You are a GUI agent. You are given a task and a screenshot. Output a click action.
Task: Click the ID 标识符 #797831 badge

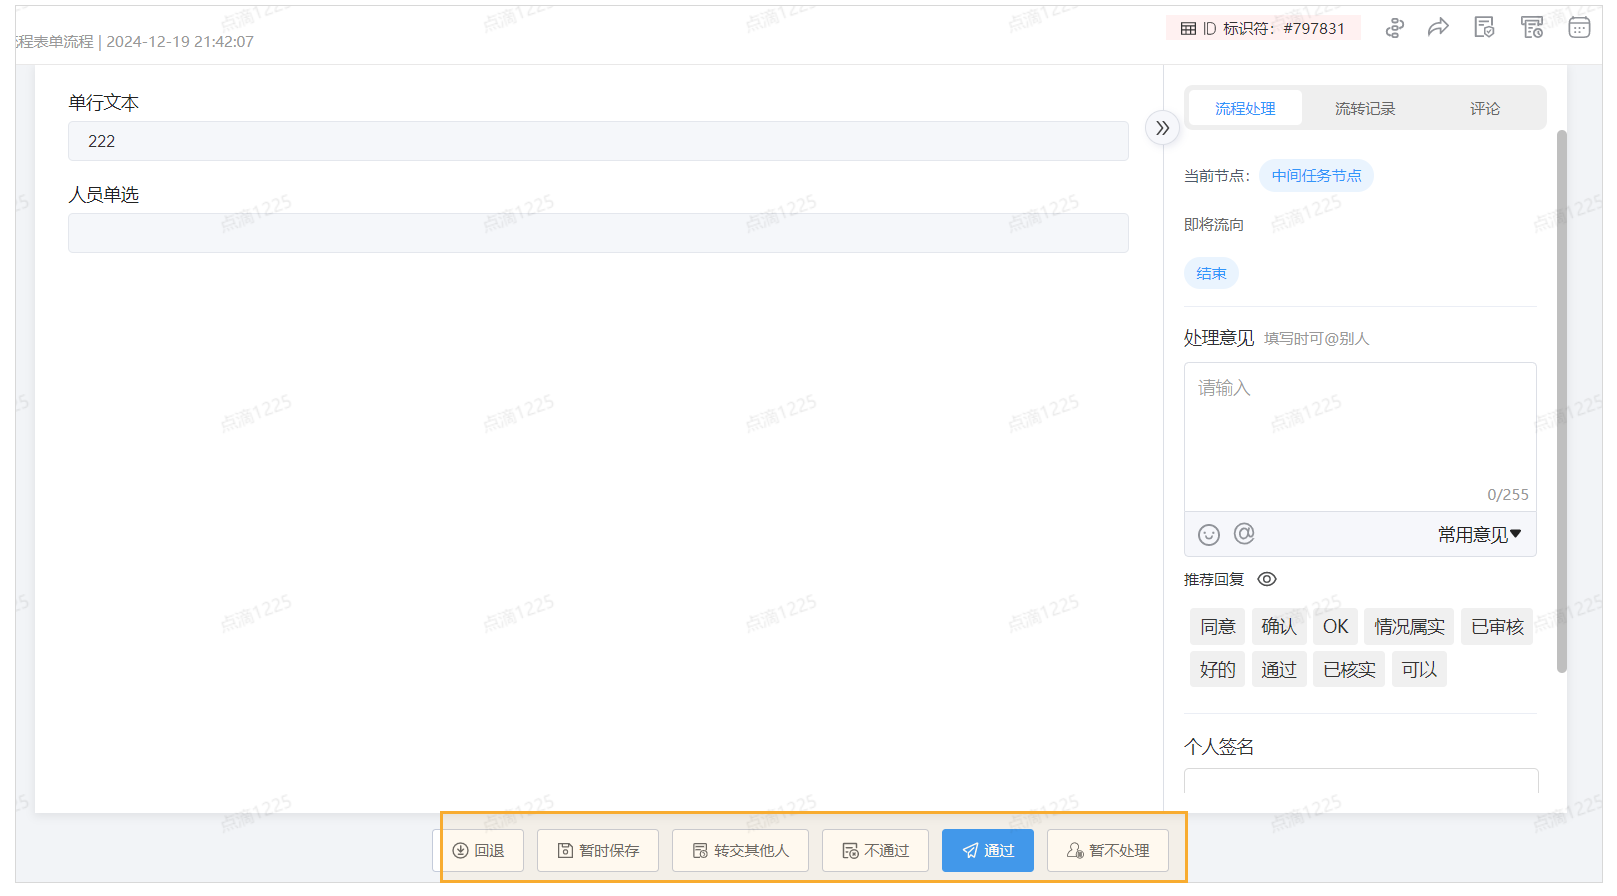click(x=1263, y=28)
